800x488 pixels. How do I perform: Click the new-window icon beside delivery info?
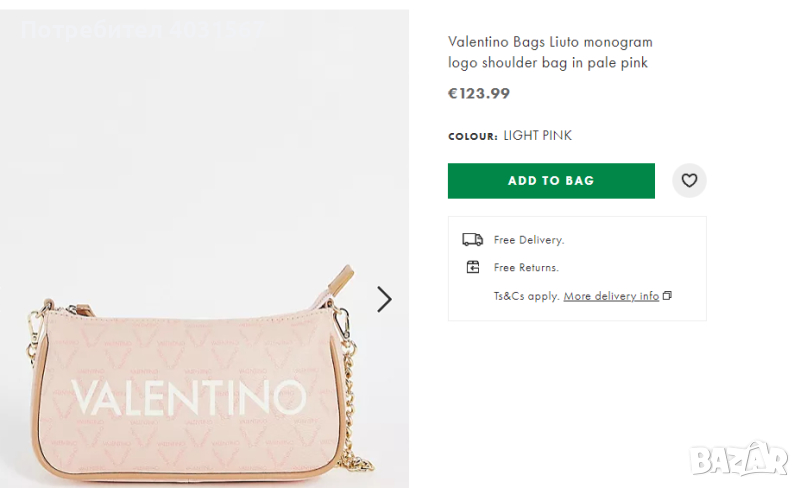(x=668, y=296)
